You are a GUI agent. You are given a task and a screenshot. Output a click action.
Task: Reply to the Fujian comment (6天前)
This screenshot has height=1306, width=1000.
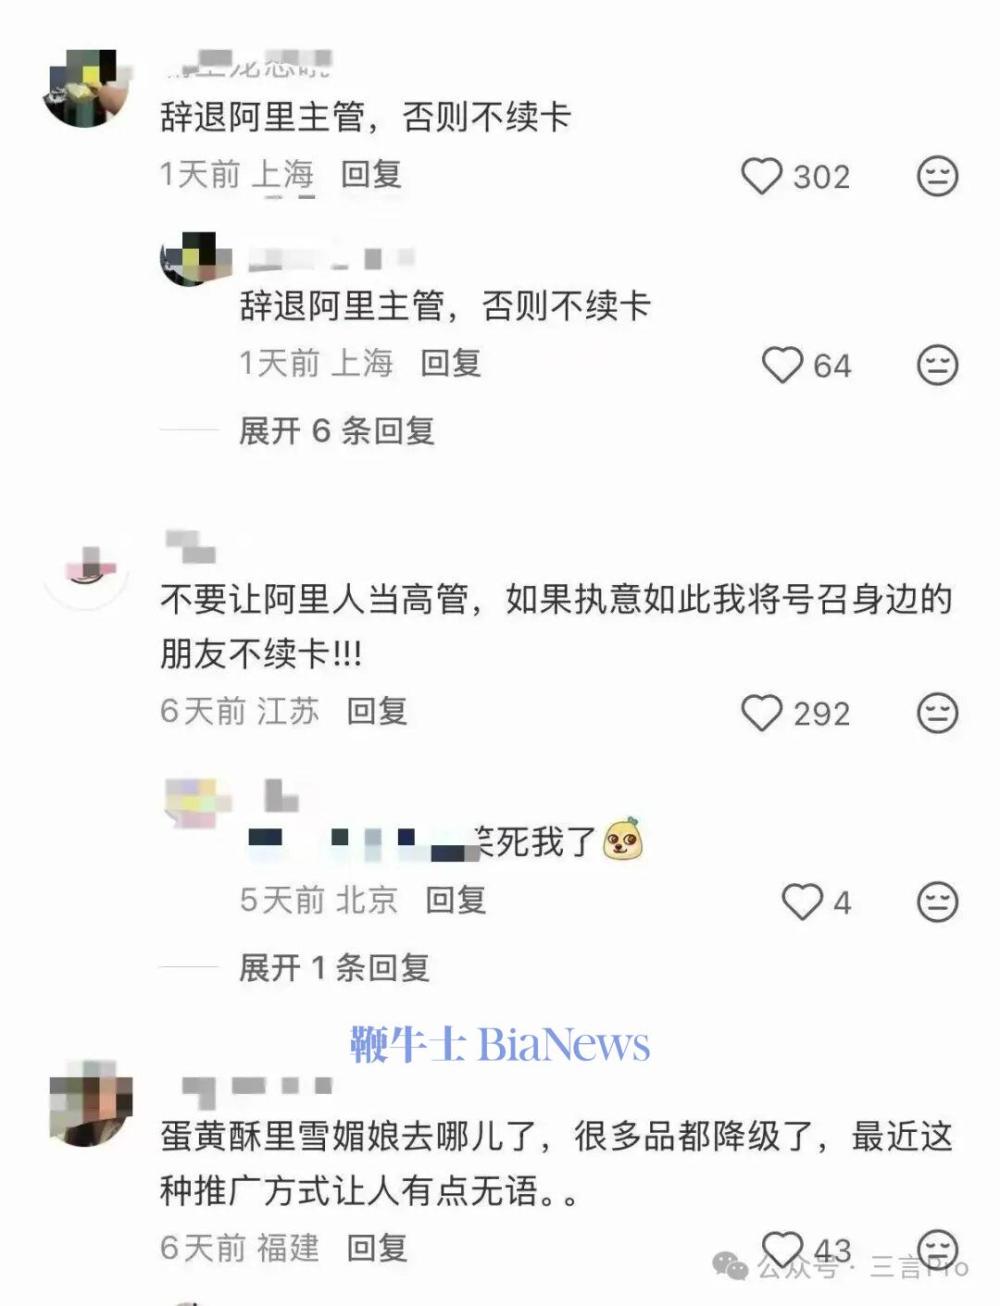tap(377, 1247)
